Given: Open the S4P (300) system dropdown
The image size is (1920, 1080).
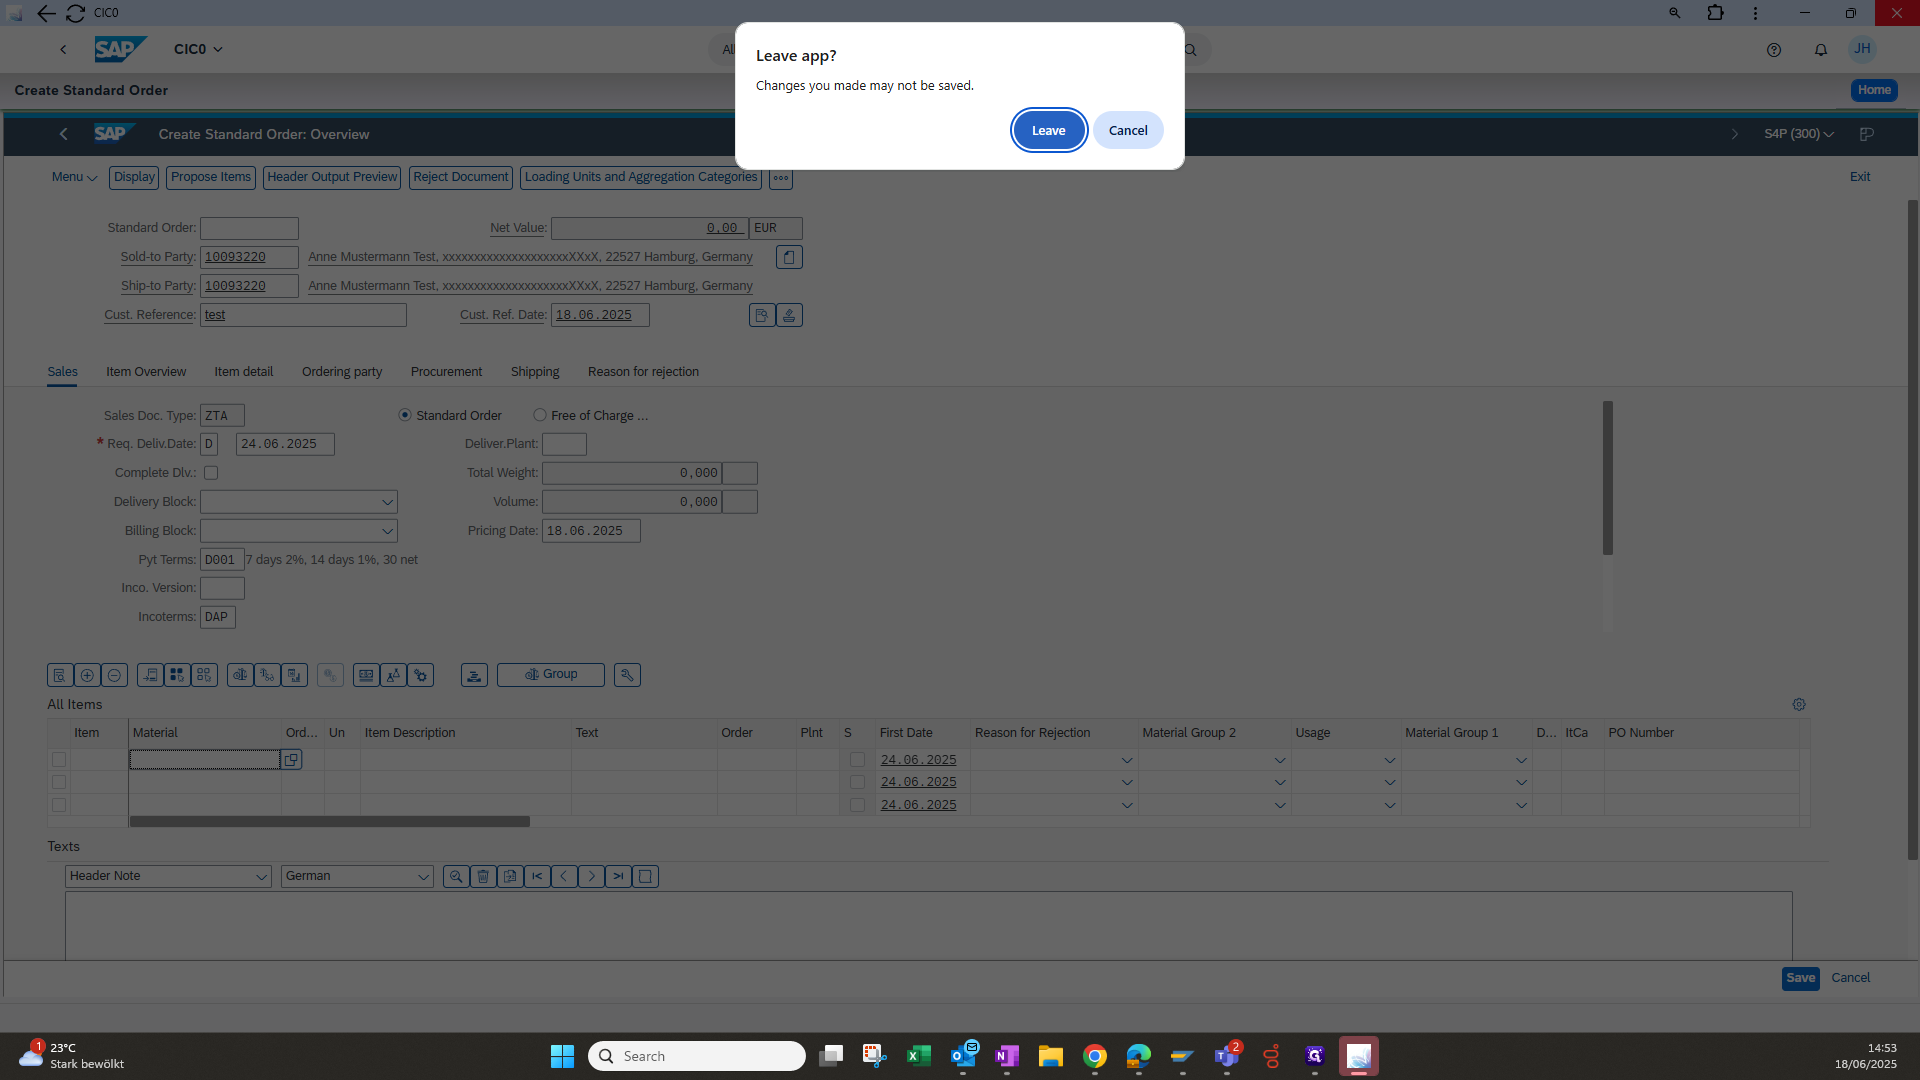Looking at the screenshot, I should click(x=1798, y=134).
